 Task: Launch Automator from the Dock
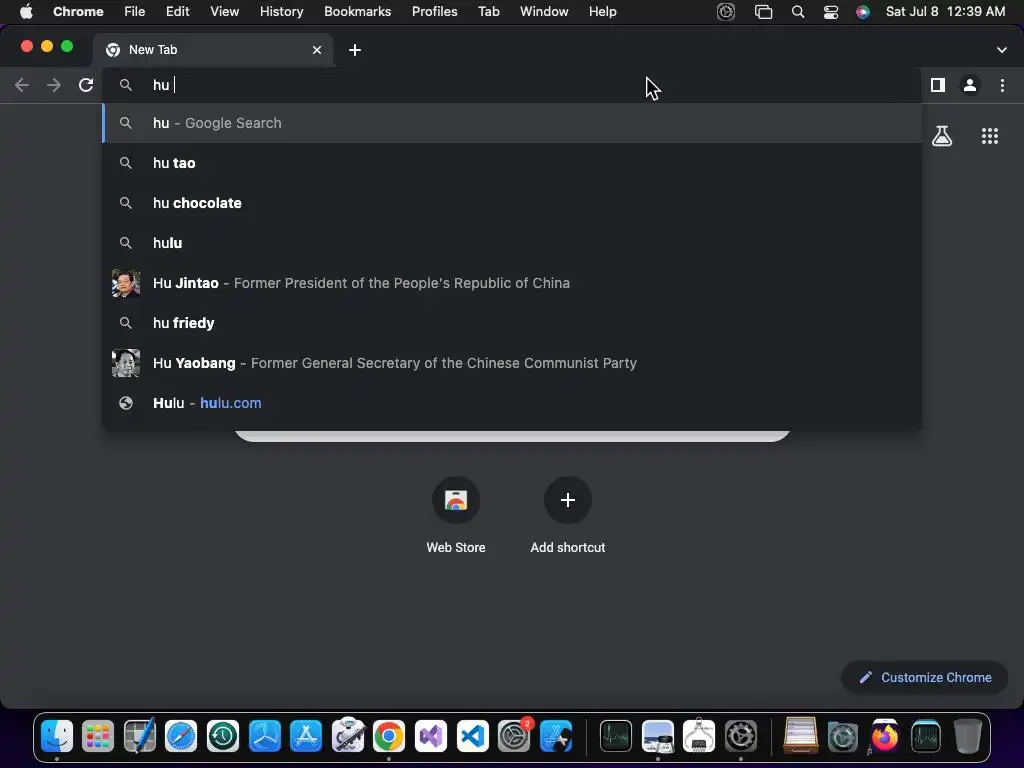coord(347,736)
